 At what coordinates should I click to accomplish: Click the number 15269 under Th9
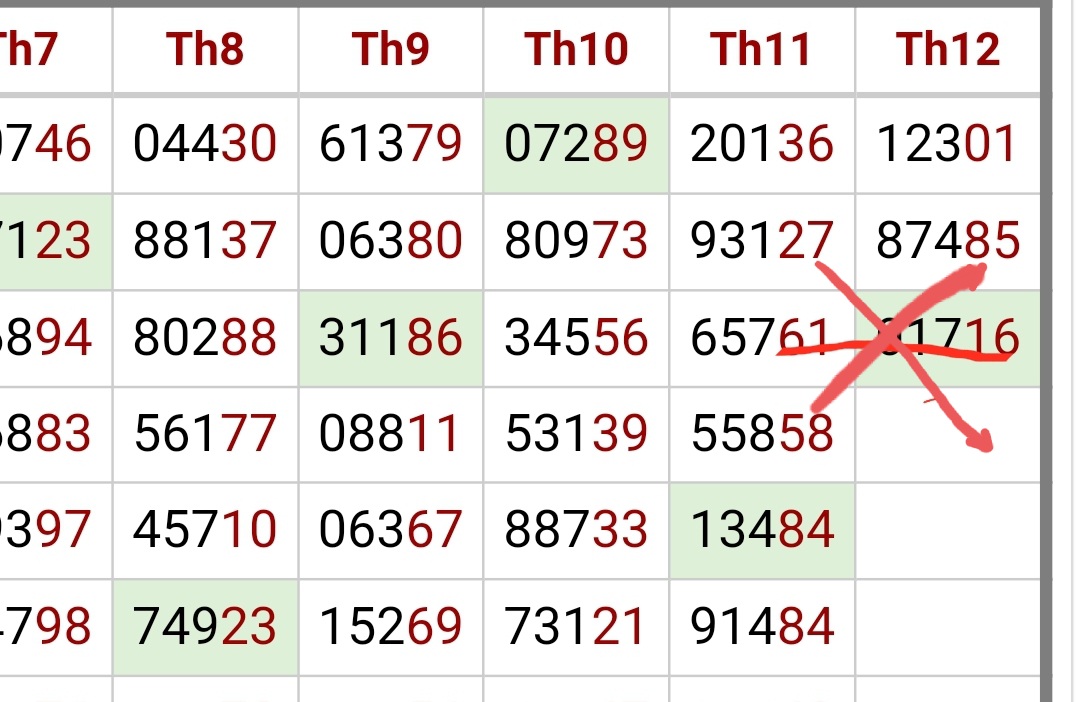coord(391,627)
